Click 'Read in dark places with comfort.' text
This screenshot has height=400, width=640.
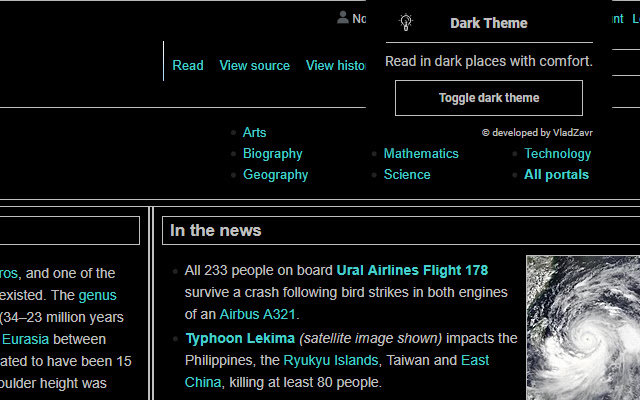coord(489,61)
